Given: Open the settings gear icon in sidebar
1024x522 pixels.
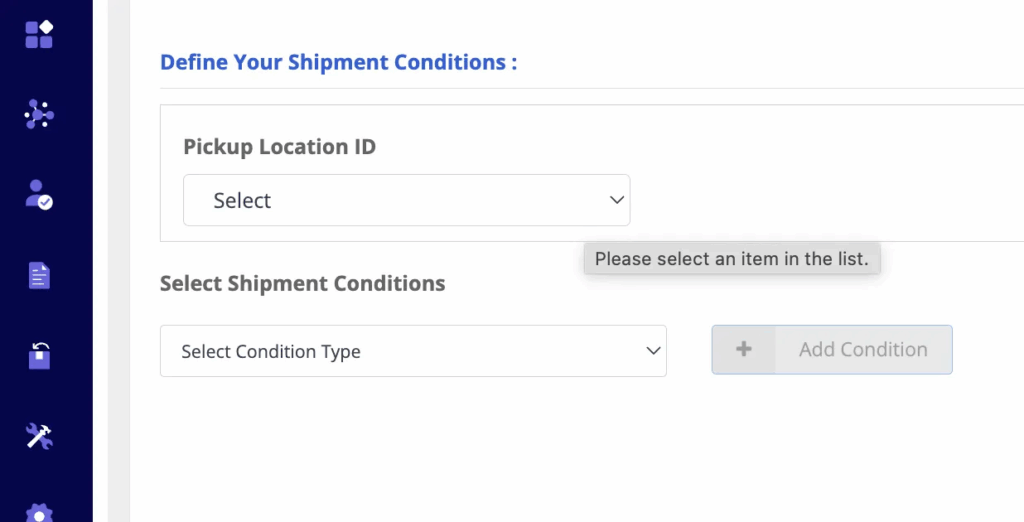Looking at the screenshot, I should 39,511.
